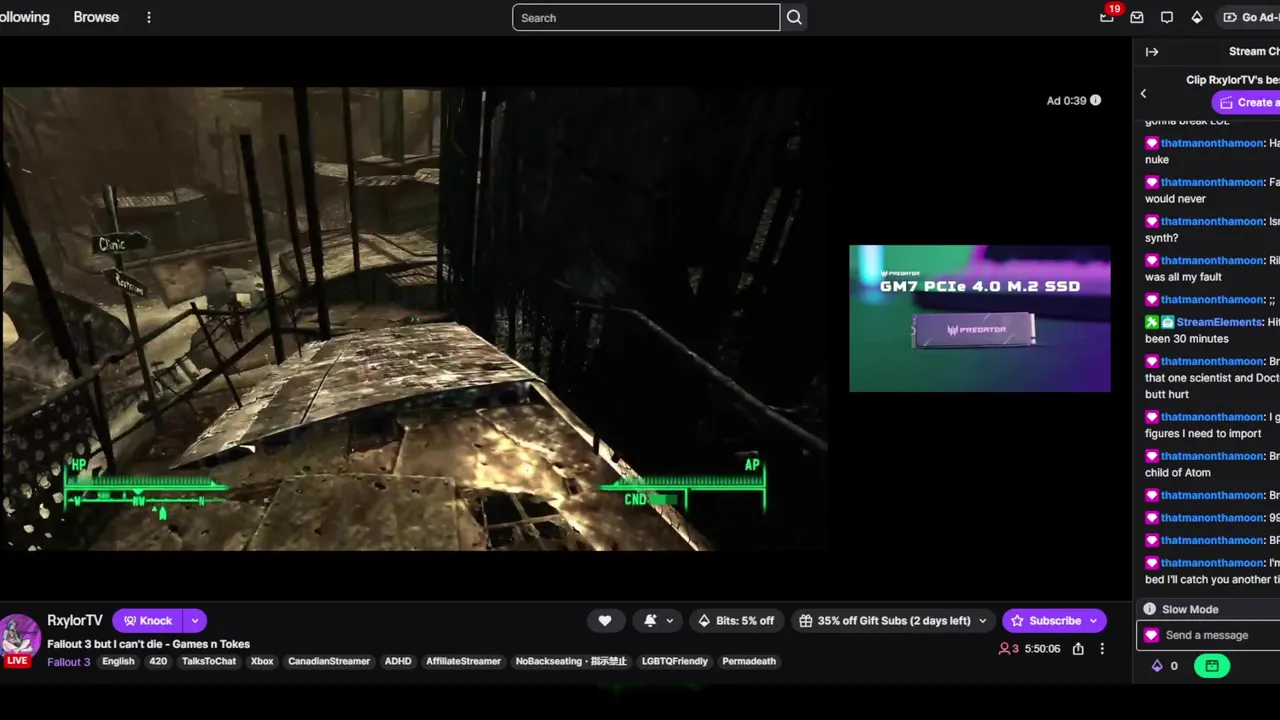Click the RxylorTV avatar with LIVE badge
1280x720 pixels.
click(19, 641)
